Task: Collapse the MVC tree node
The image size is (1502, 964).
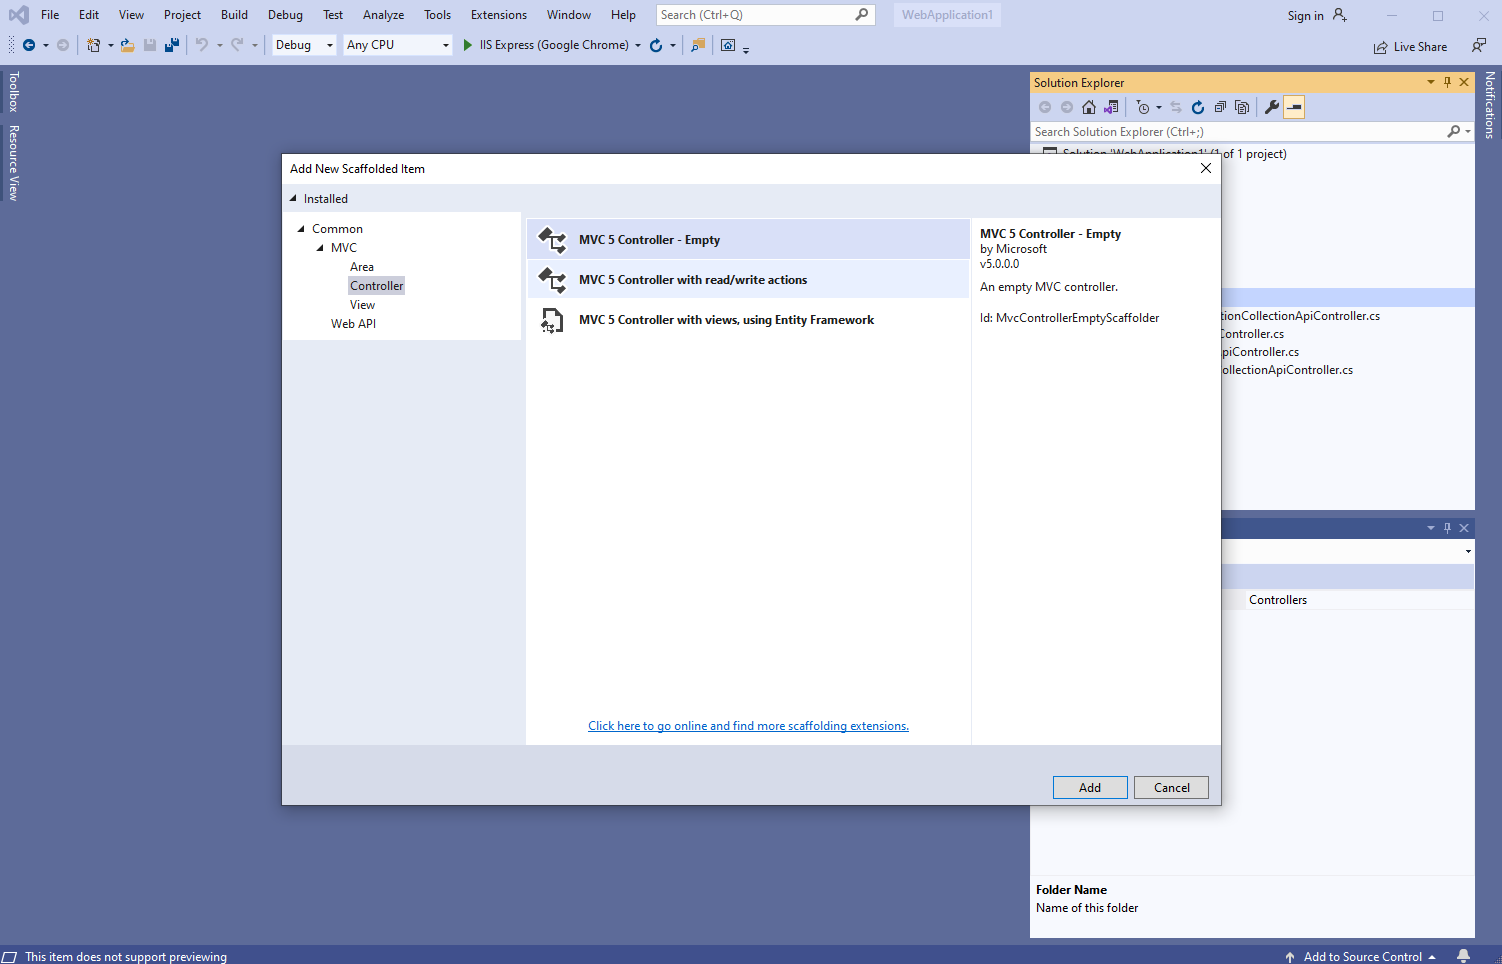Action: [320, 248]
